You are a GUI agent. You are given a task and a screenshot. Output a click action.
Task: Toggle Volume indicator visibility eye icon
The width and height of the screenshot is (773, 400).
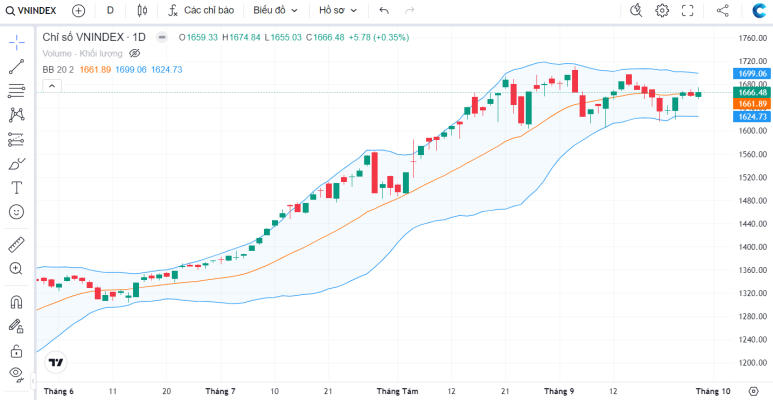point(135,53)
